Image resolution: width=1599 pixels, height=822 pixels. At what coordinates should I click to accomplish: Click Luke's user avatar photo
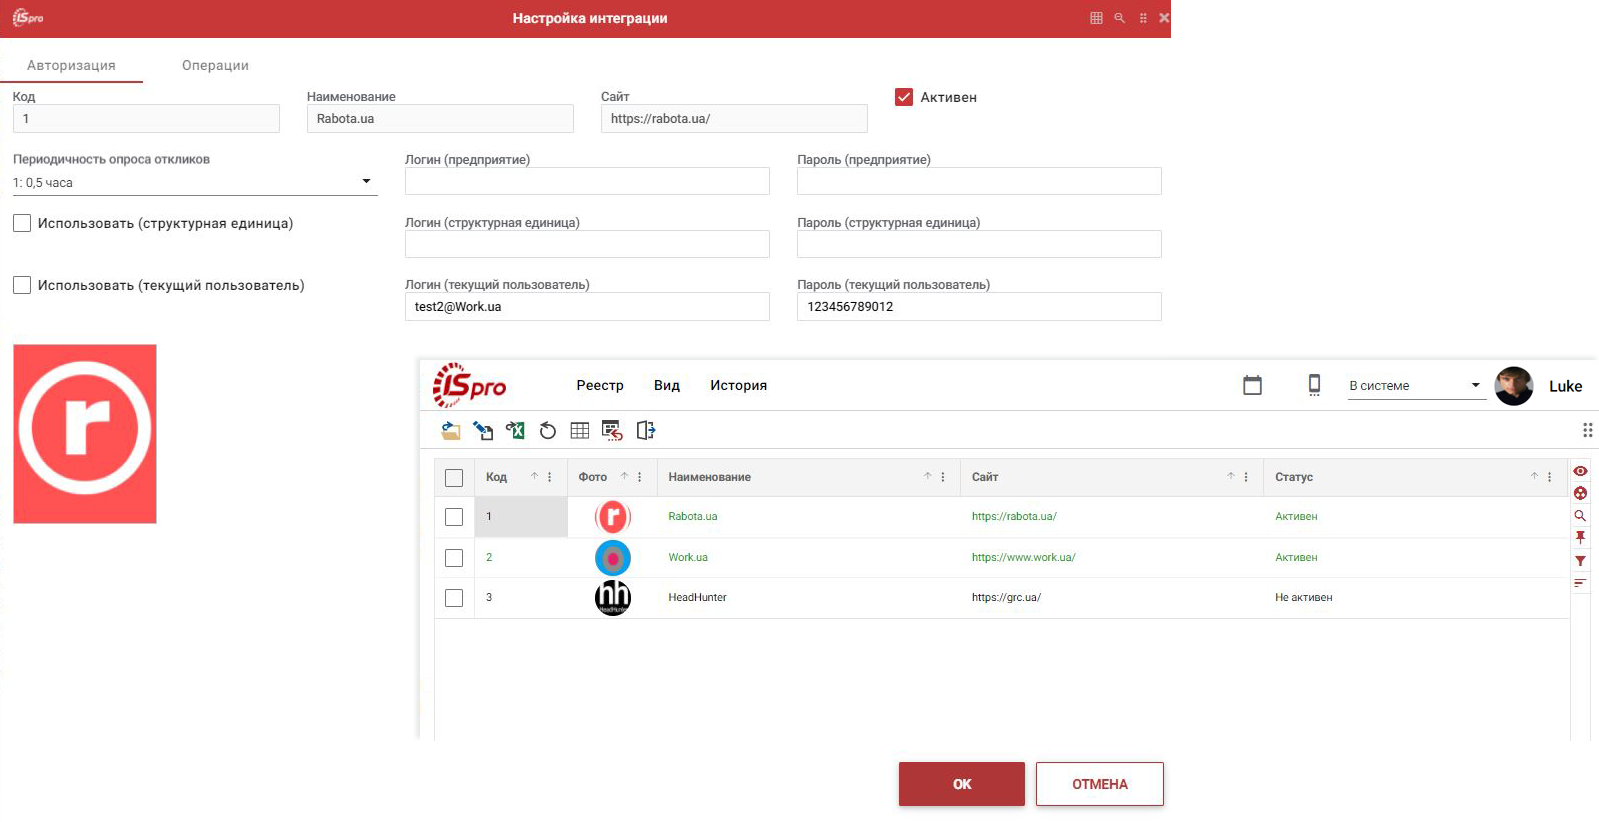point(1514,386)
